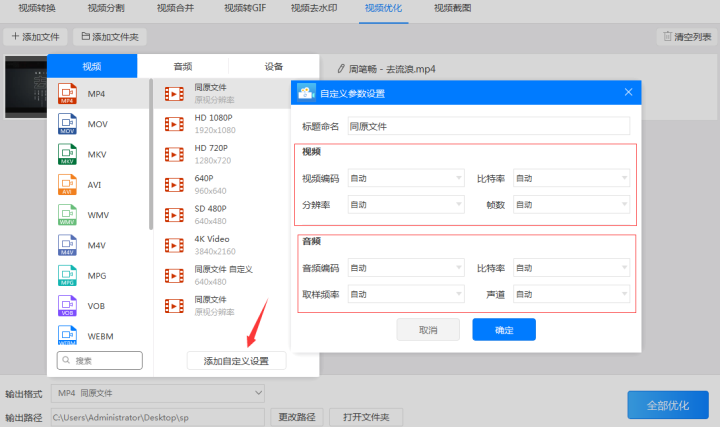
Task: Click film icon beside SD 480P
Action: (x=174, y=215)
